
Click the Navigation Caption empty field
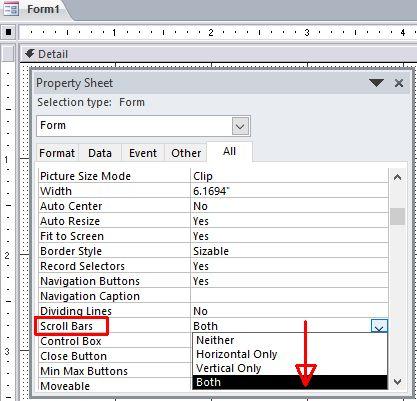point(289,296)
